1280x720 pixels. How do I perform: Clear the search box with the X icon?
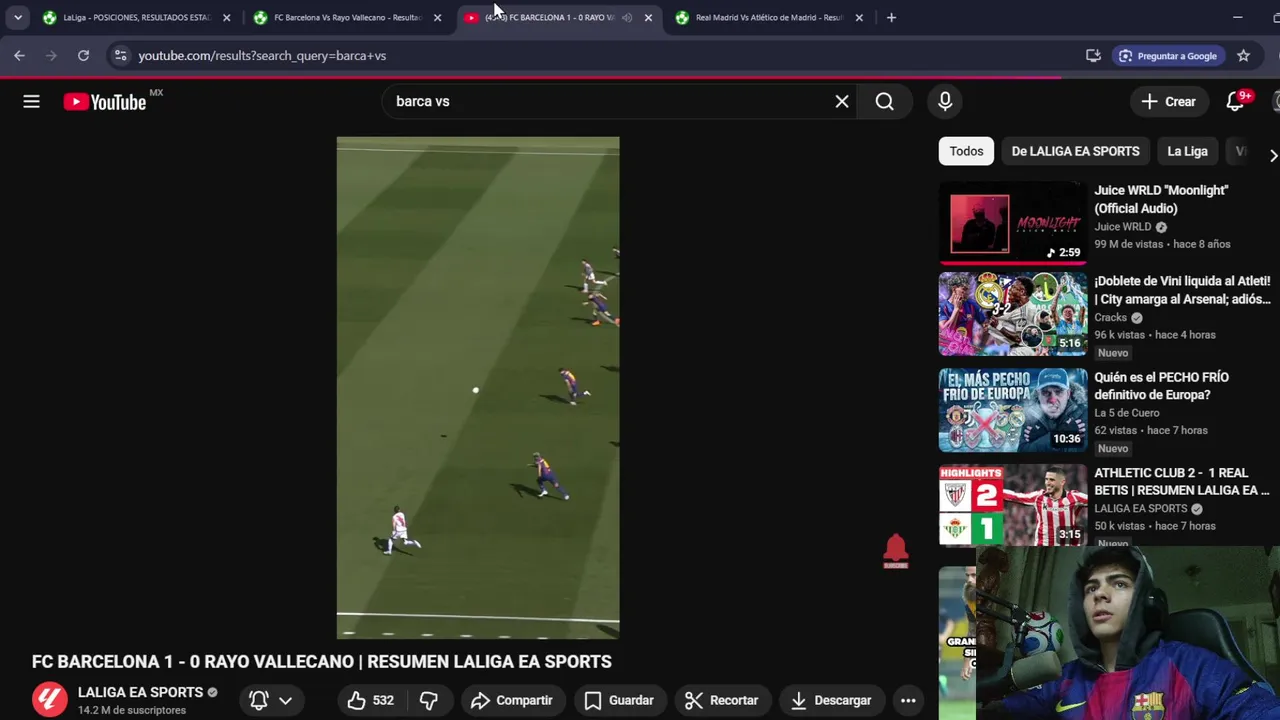click(x=842, y=101)
